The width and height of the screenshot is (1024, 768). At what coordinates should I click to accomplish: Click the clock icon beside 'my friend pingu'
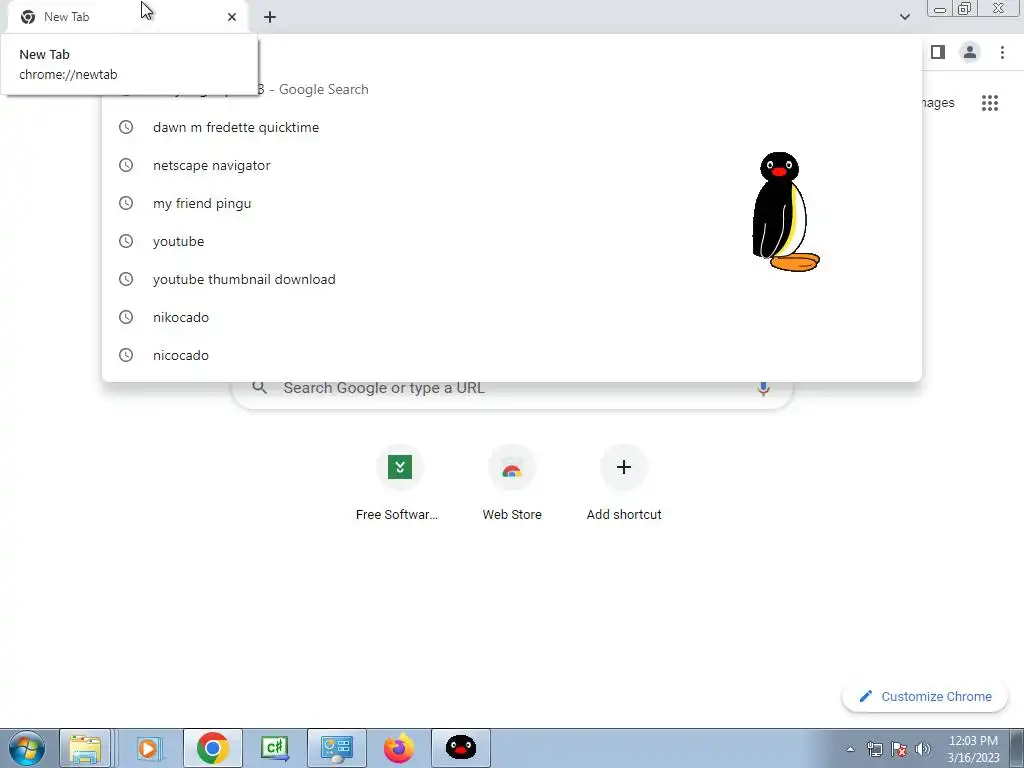tap(126, 203)
